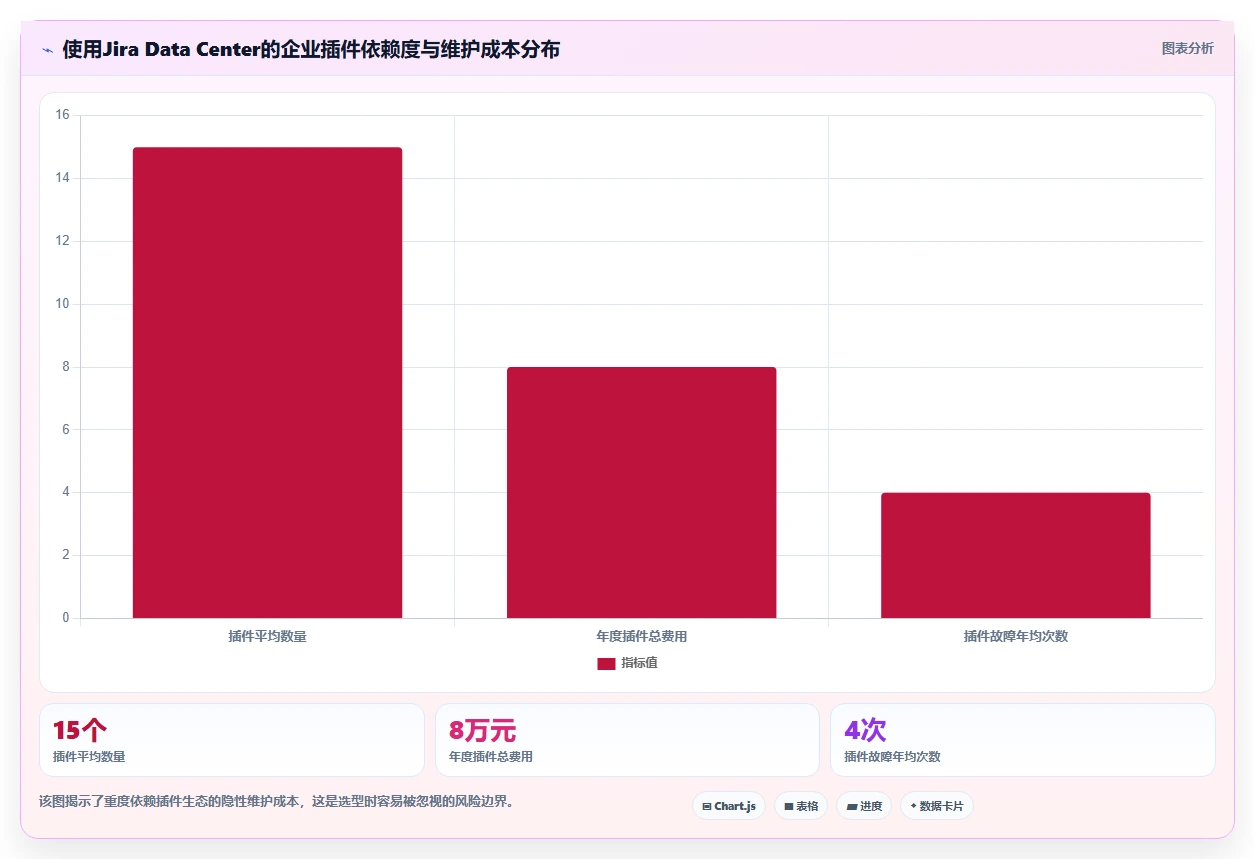This screenshot has height=859, width=1255.
Task: Toggle the 指标值 legend color swatch
Action: (x=606, y=663)
